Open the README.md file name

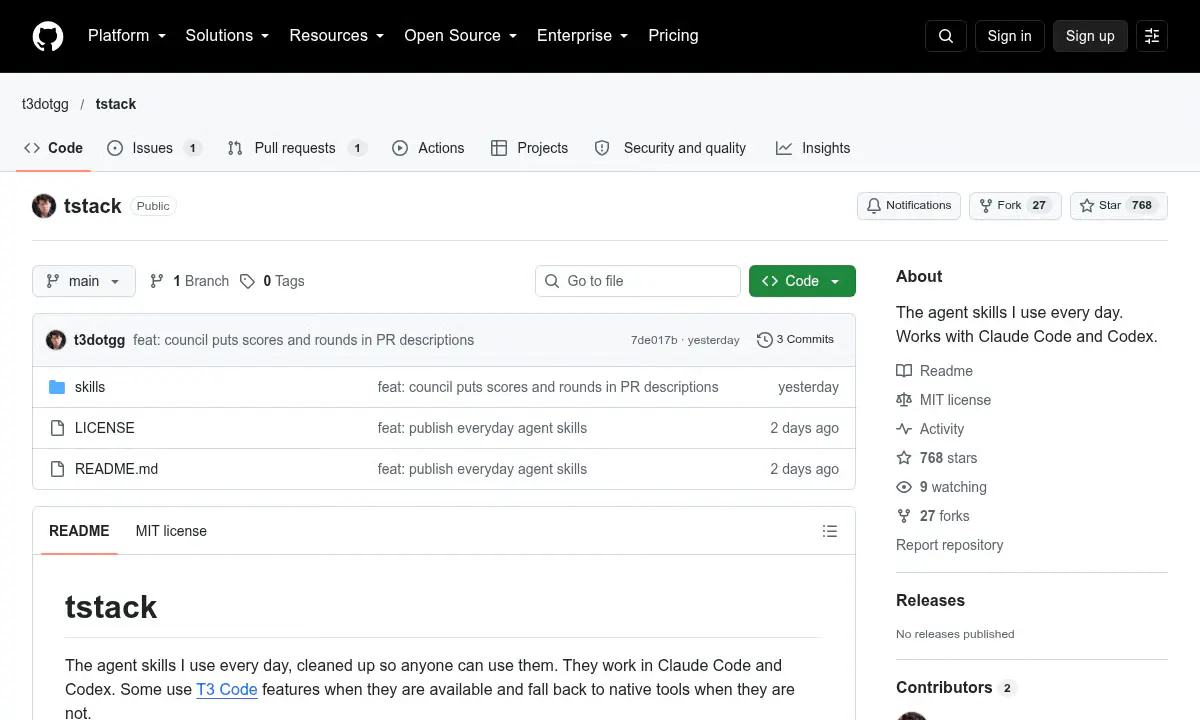pyautogui.click(x=116, y=469)
